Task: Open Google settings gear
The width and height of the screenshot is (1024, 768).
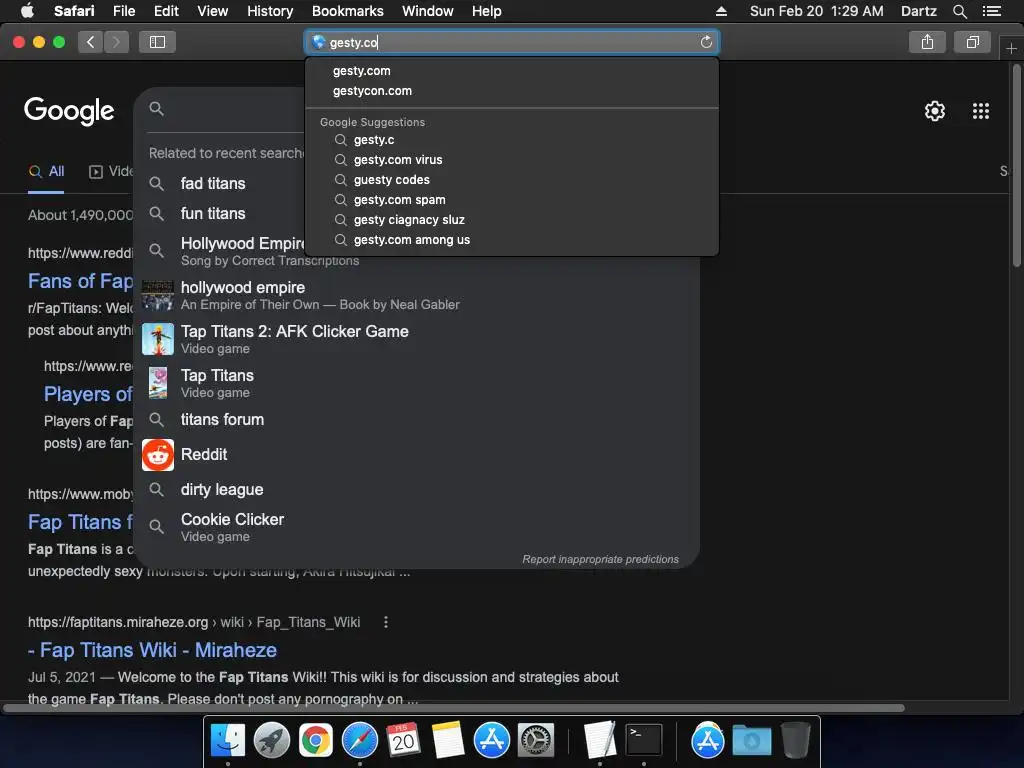Action: coord(935,111)
